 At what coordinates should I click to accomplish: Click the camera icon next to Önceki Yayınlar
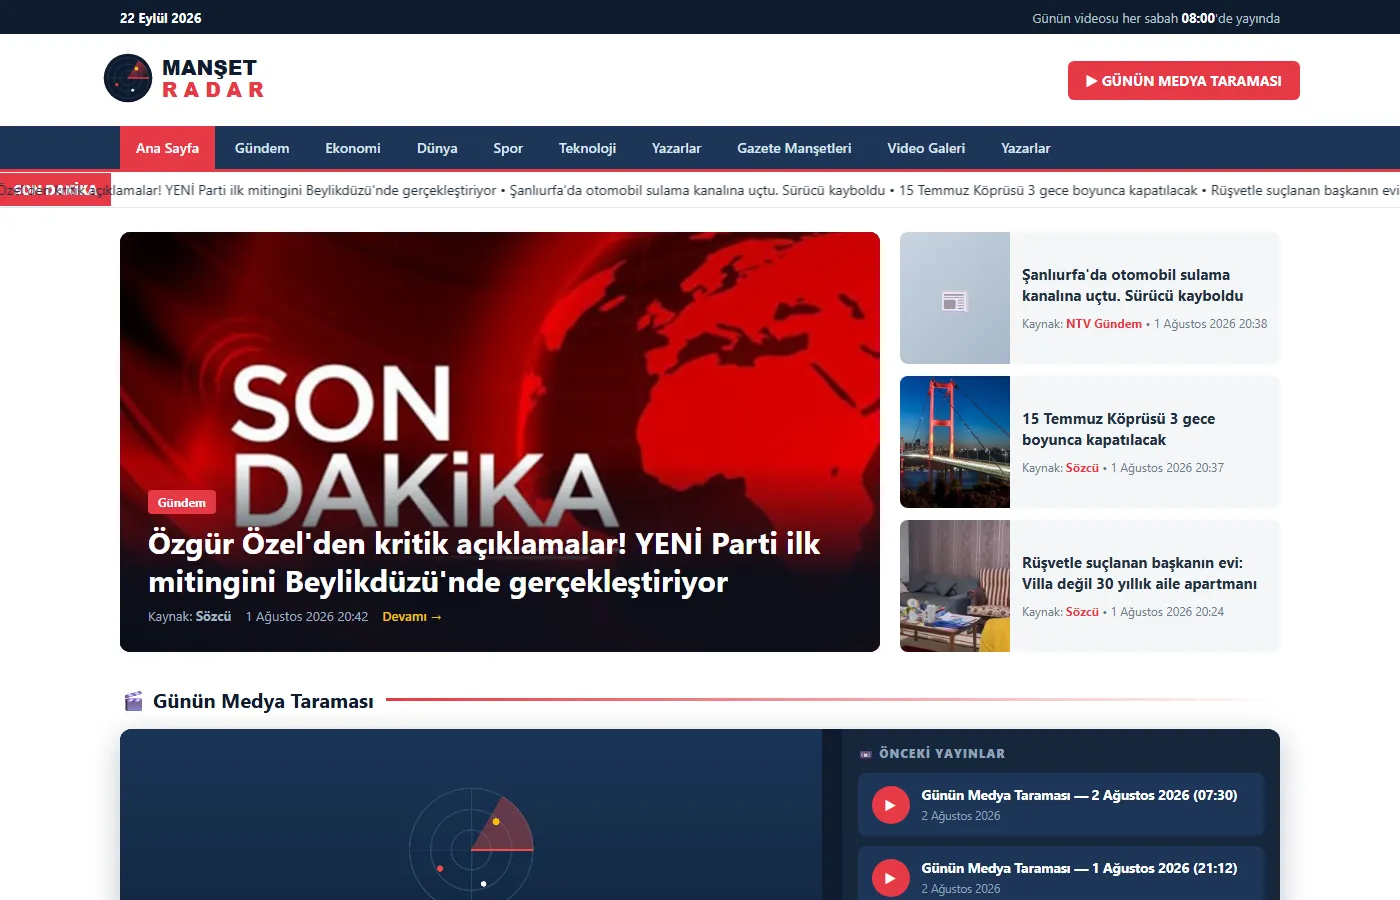(866, 754)
